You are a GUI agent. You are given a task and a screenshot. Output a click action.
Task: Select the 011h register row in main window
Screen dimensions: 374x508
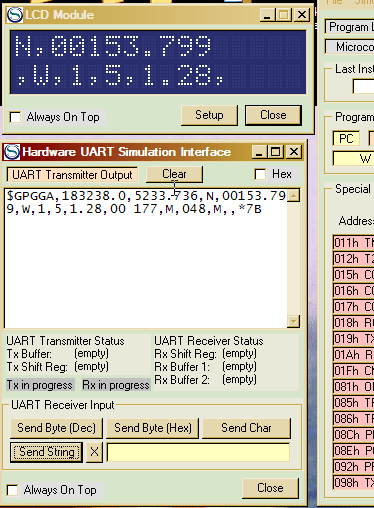353,243
